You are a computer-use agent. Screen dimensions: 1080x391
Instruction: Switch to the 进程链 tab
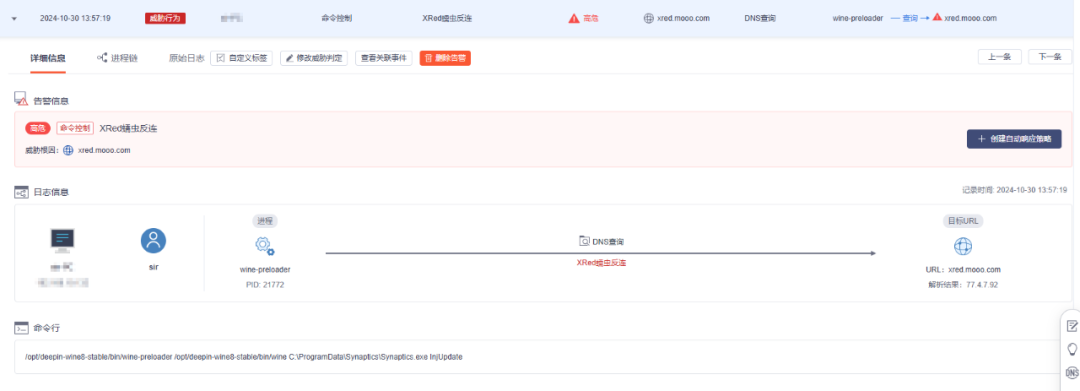117,59
